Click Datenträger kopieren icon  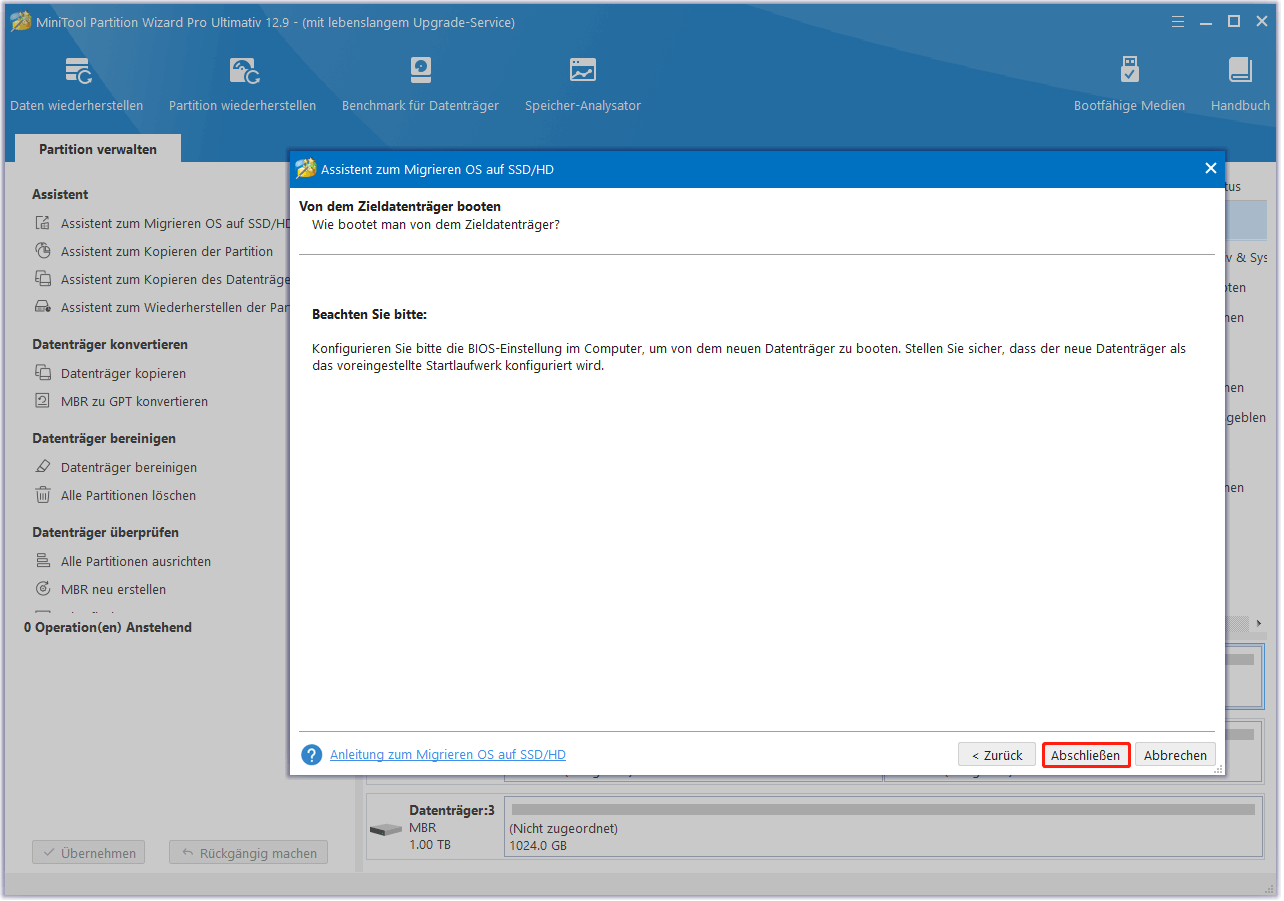[x=43, y=373]
